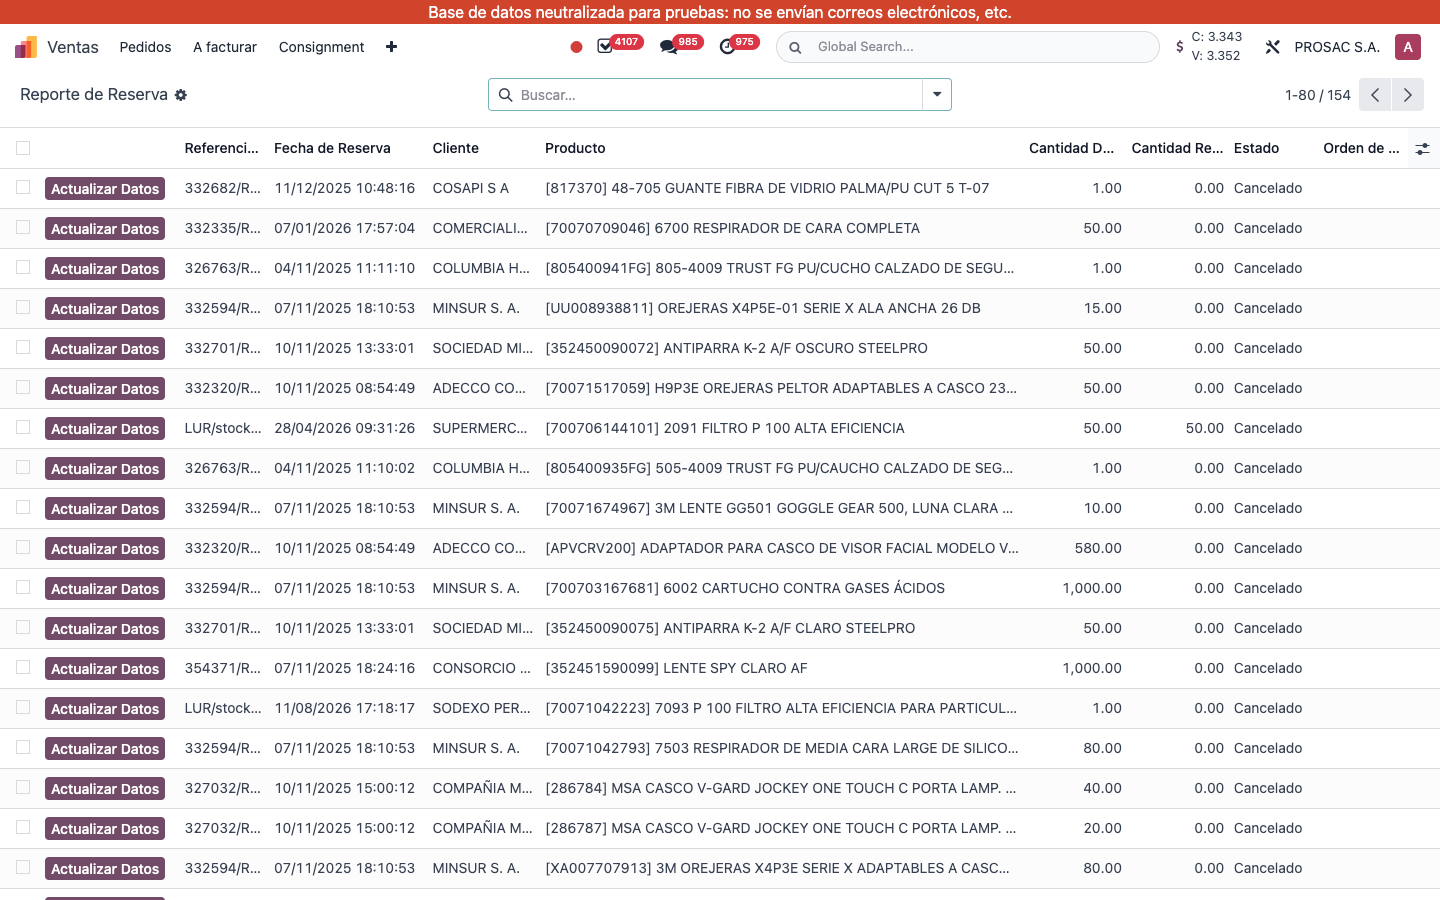Image resolution: width=1440 pixels, height=900 pixels.
Task: Click Actualizar Datos for LENTE SPY CLARO AF row
Action: pos(105,669)
